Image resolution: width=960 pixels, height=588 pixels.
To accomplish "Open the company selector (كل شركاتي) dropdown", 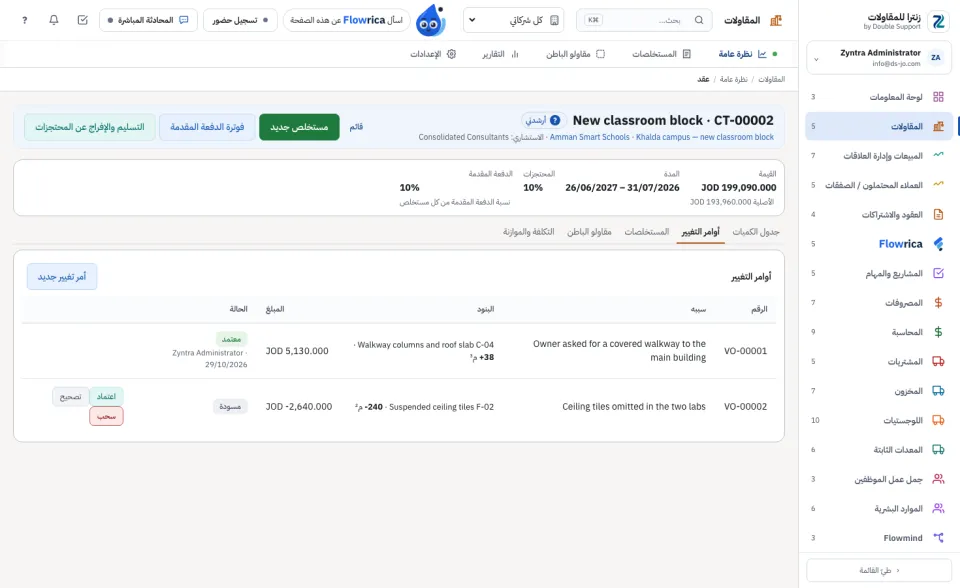I will [514, 20].
